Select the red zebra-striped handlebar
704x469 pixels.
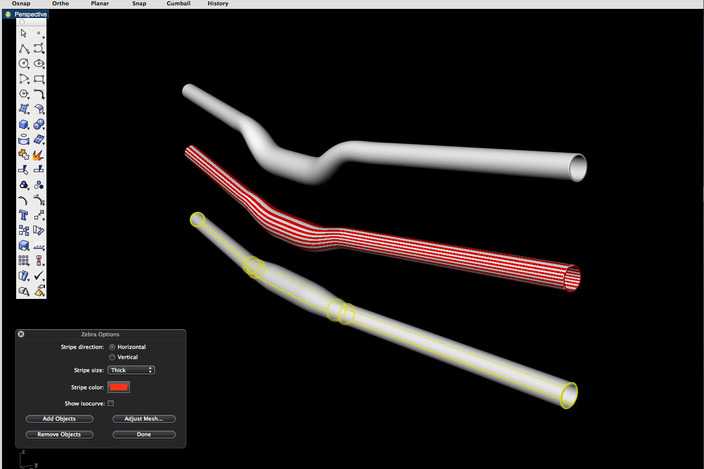coord(404,245)
